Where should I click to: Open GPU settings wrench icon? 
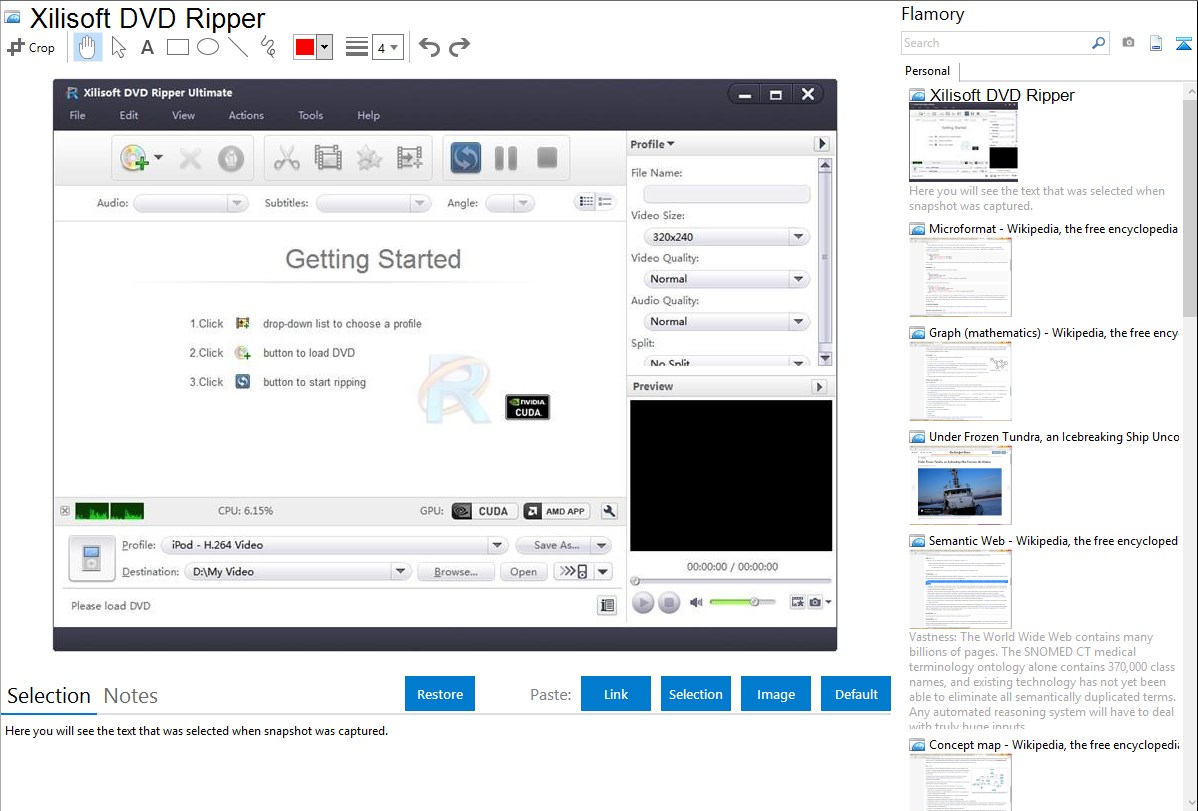pyautogui.click(x=609, y=511)
